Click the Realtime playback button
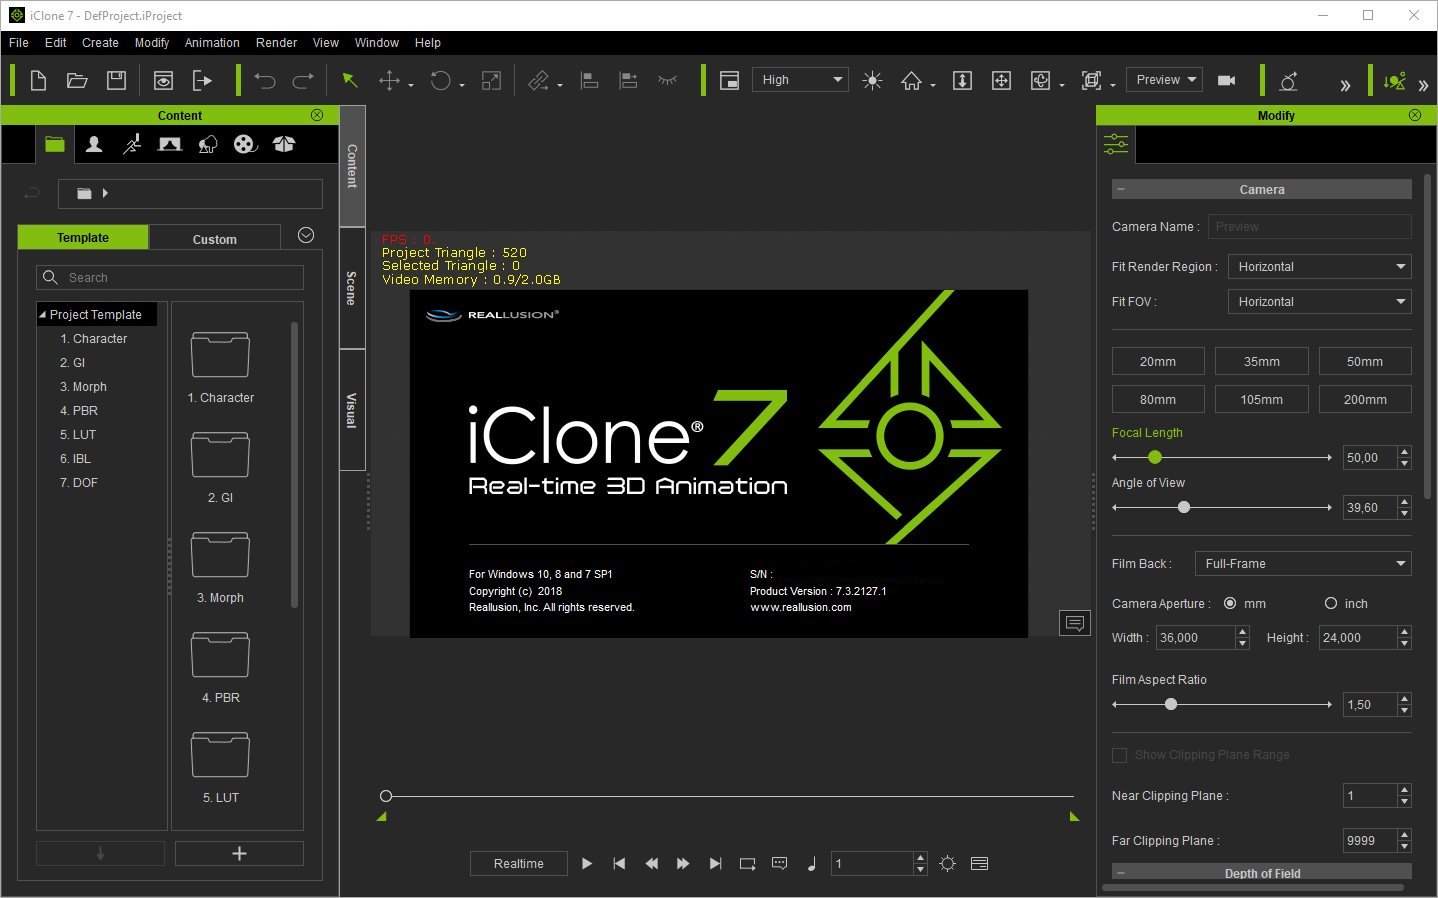The width and height of the screenshot is (1438, 898). click(x=518, y=863)
